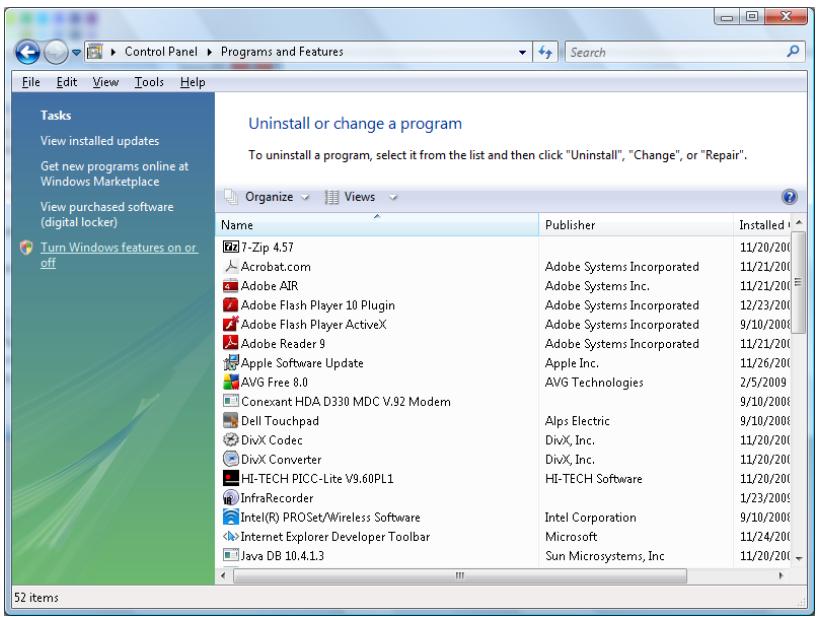The height and width of the screenshot is (617, 817).
Task: Click the horizontal scrollbar right arrow
Action: [x=781, y=576]
